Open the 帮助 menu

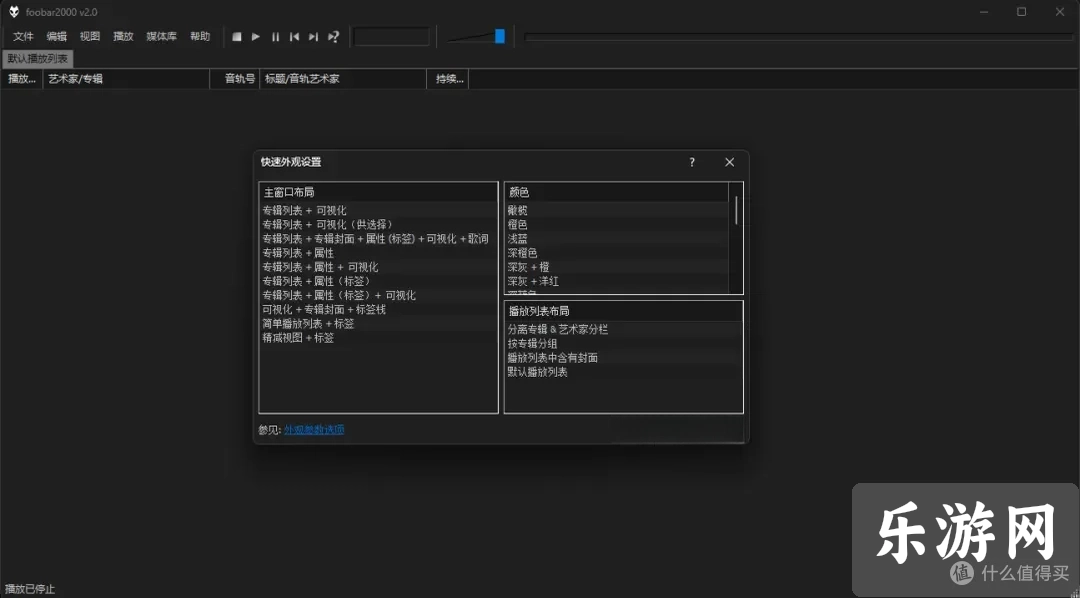point(200,37)
